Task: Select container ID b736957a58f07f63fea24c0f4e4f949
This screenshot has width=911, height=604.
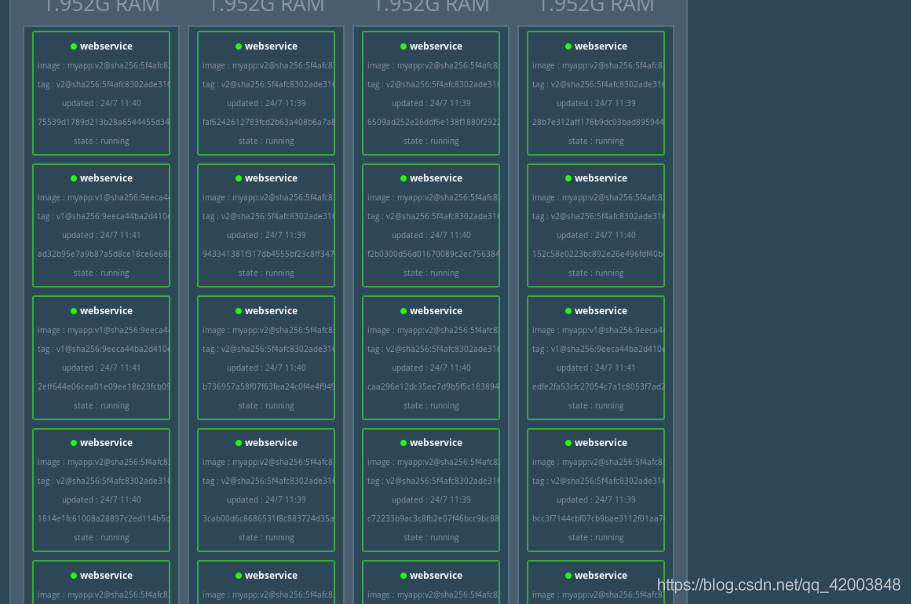Action: coord(268,386)
